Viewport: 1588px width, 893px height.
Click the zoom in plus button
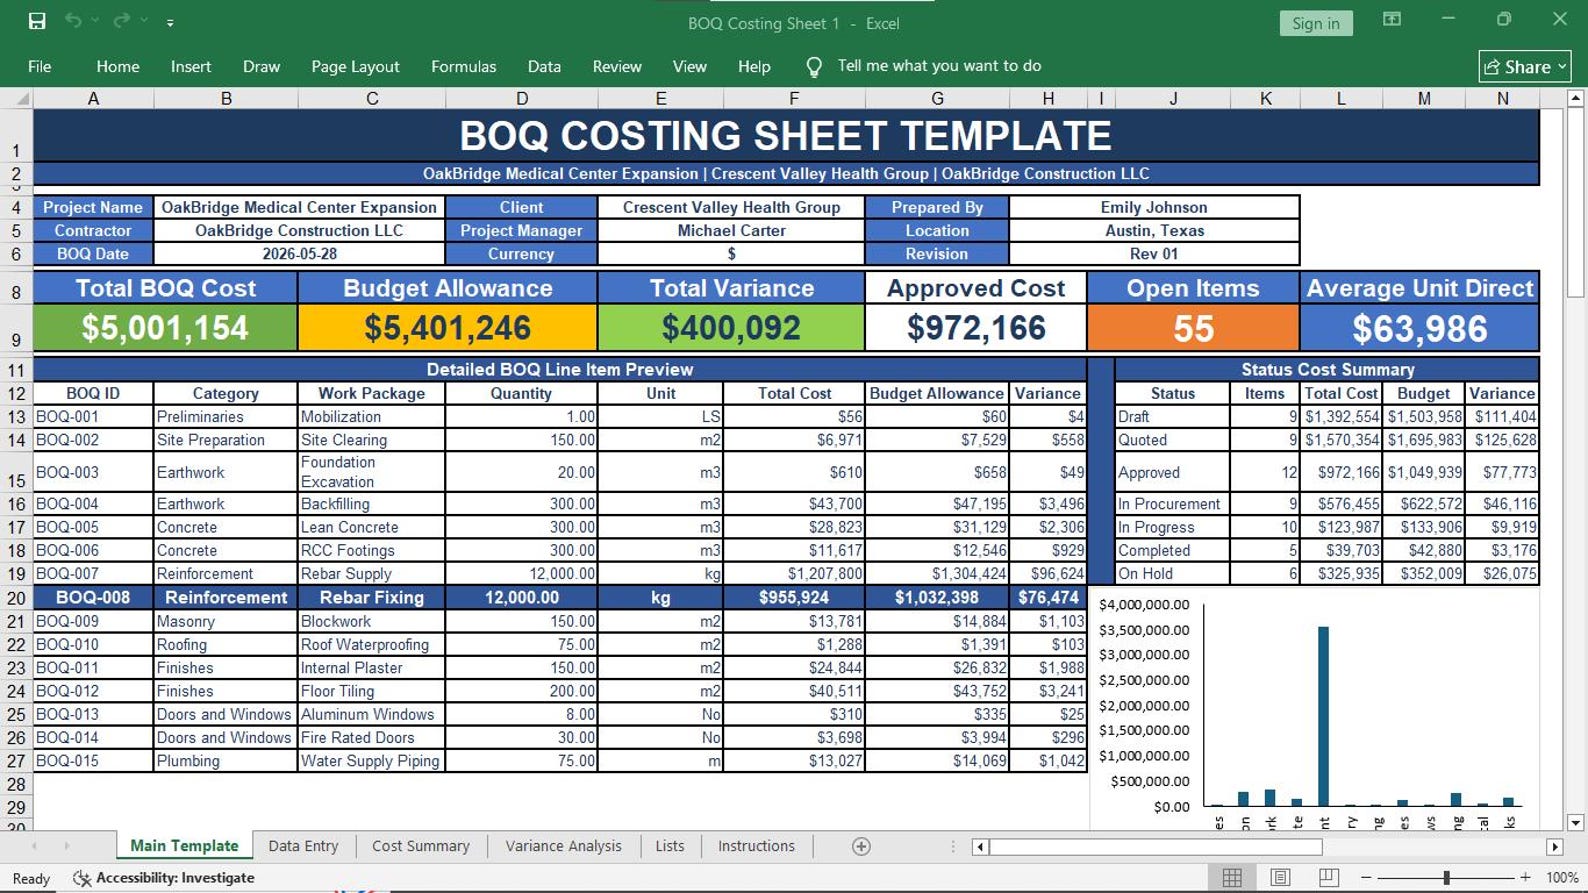1525,877
